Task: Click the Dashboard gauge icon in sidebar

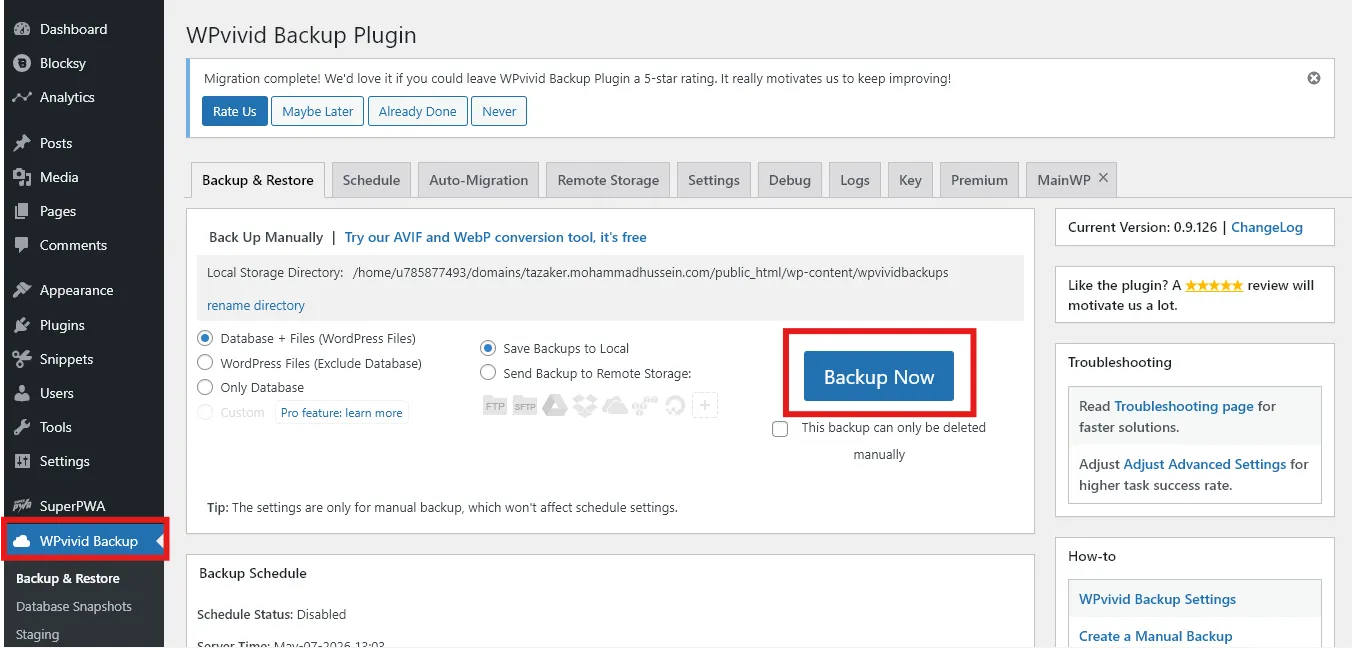Action: (x=22, y=29)
